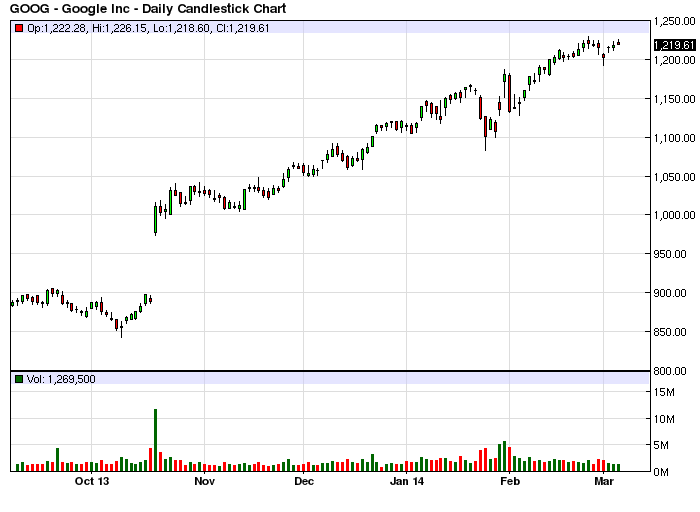Click the 1,050.00 price axis label
This screenshot has width=700, height=512.
click(675, 177)
